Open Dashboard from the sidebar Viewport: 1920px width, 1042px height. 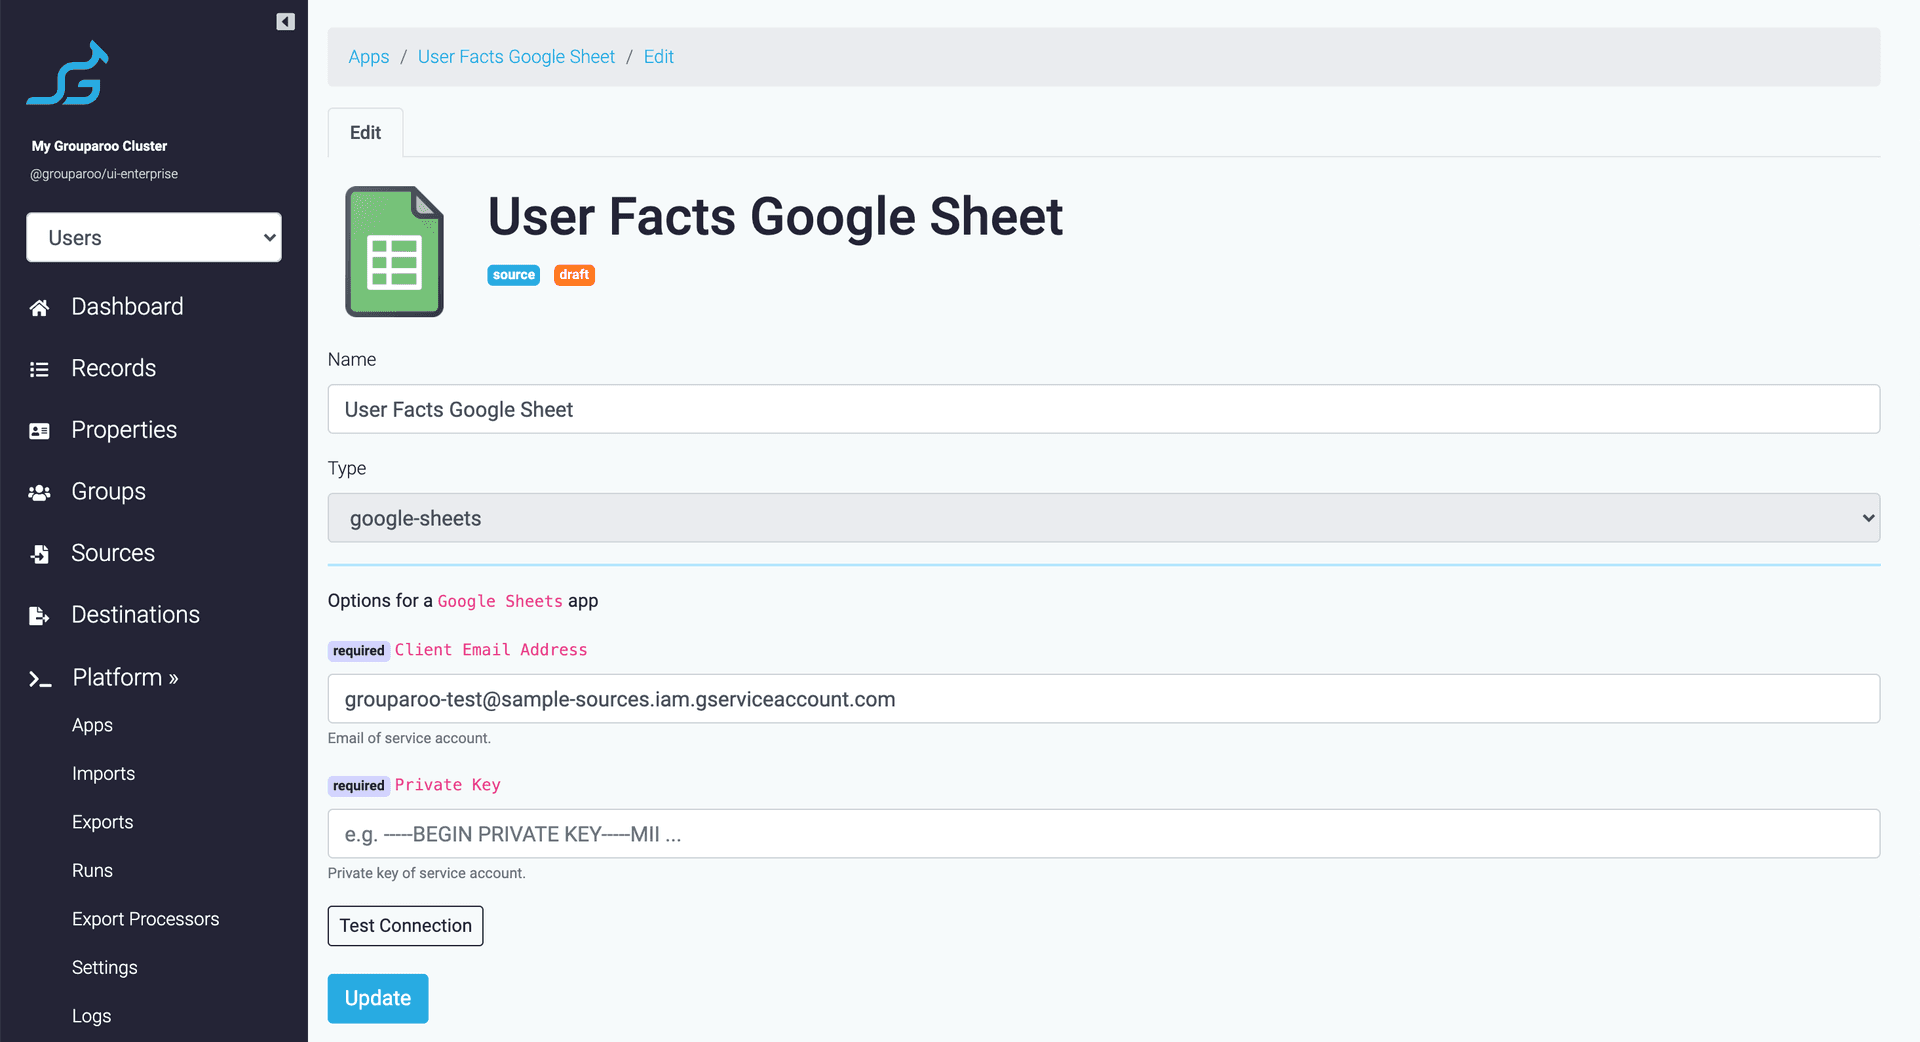click(127, 306)
